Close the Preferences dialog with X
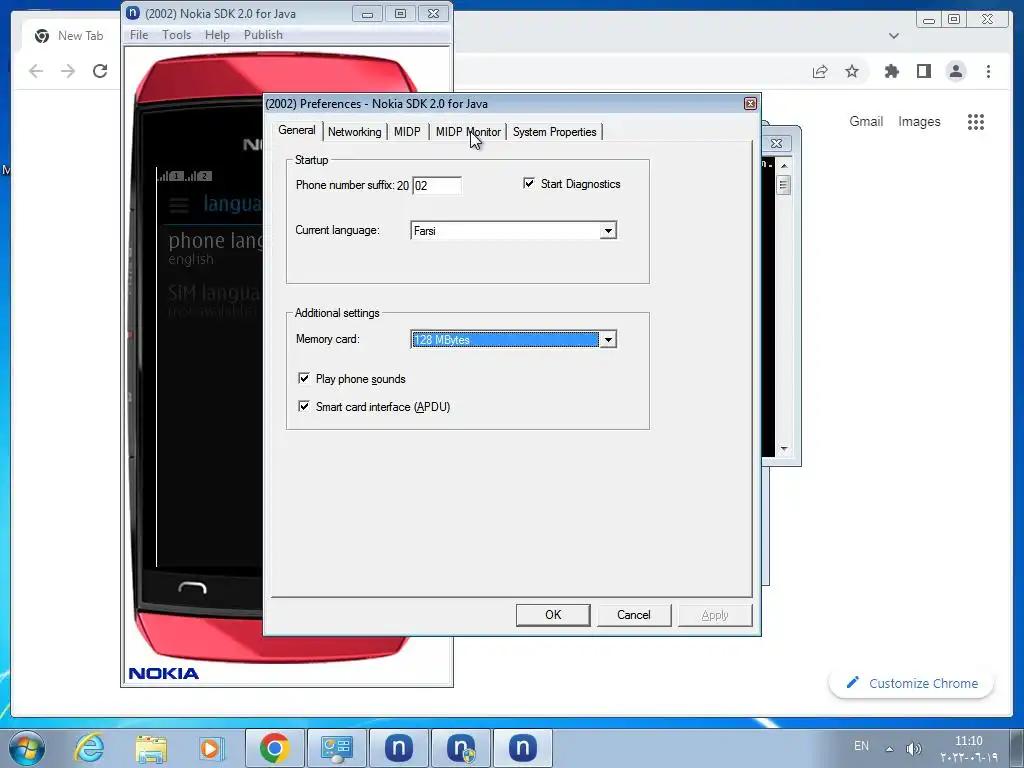This screenshot has height=768, width=1024. tap(750, 103)
